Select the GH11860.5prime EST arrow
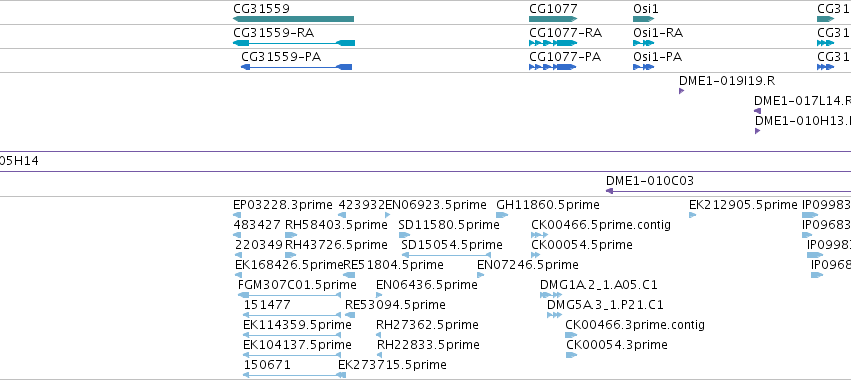Screen dimensions: 851x380 [x=502, y=215]
